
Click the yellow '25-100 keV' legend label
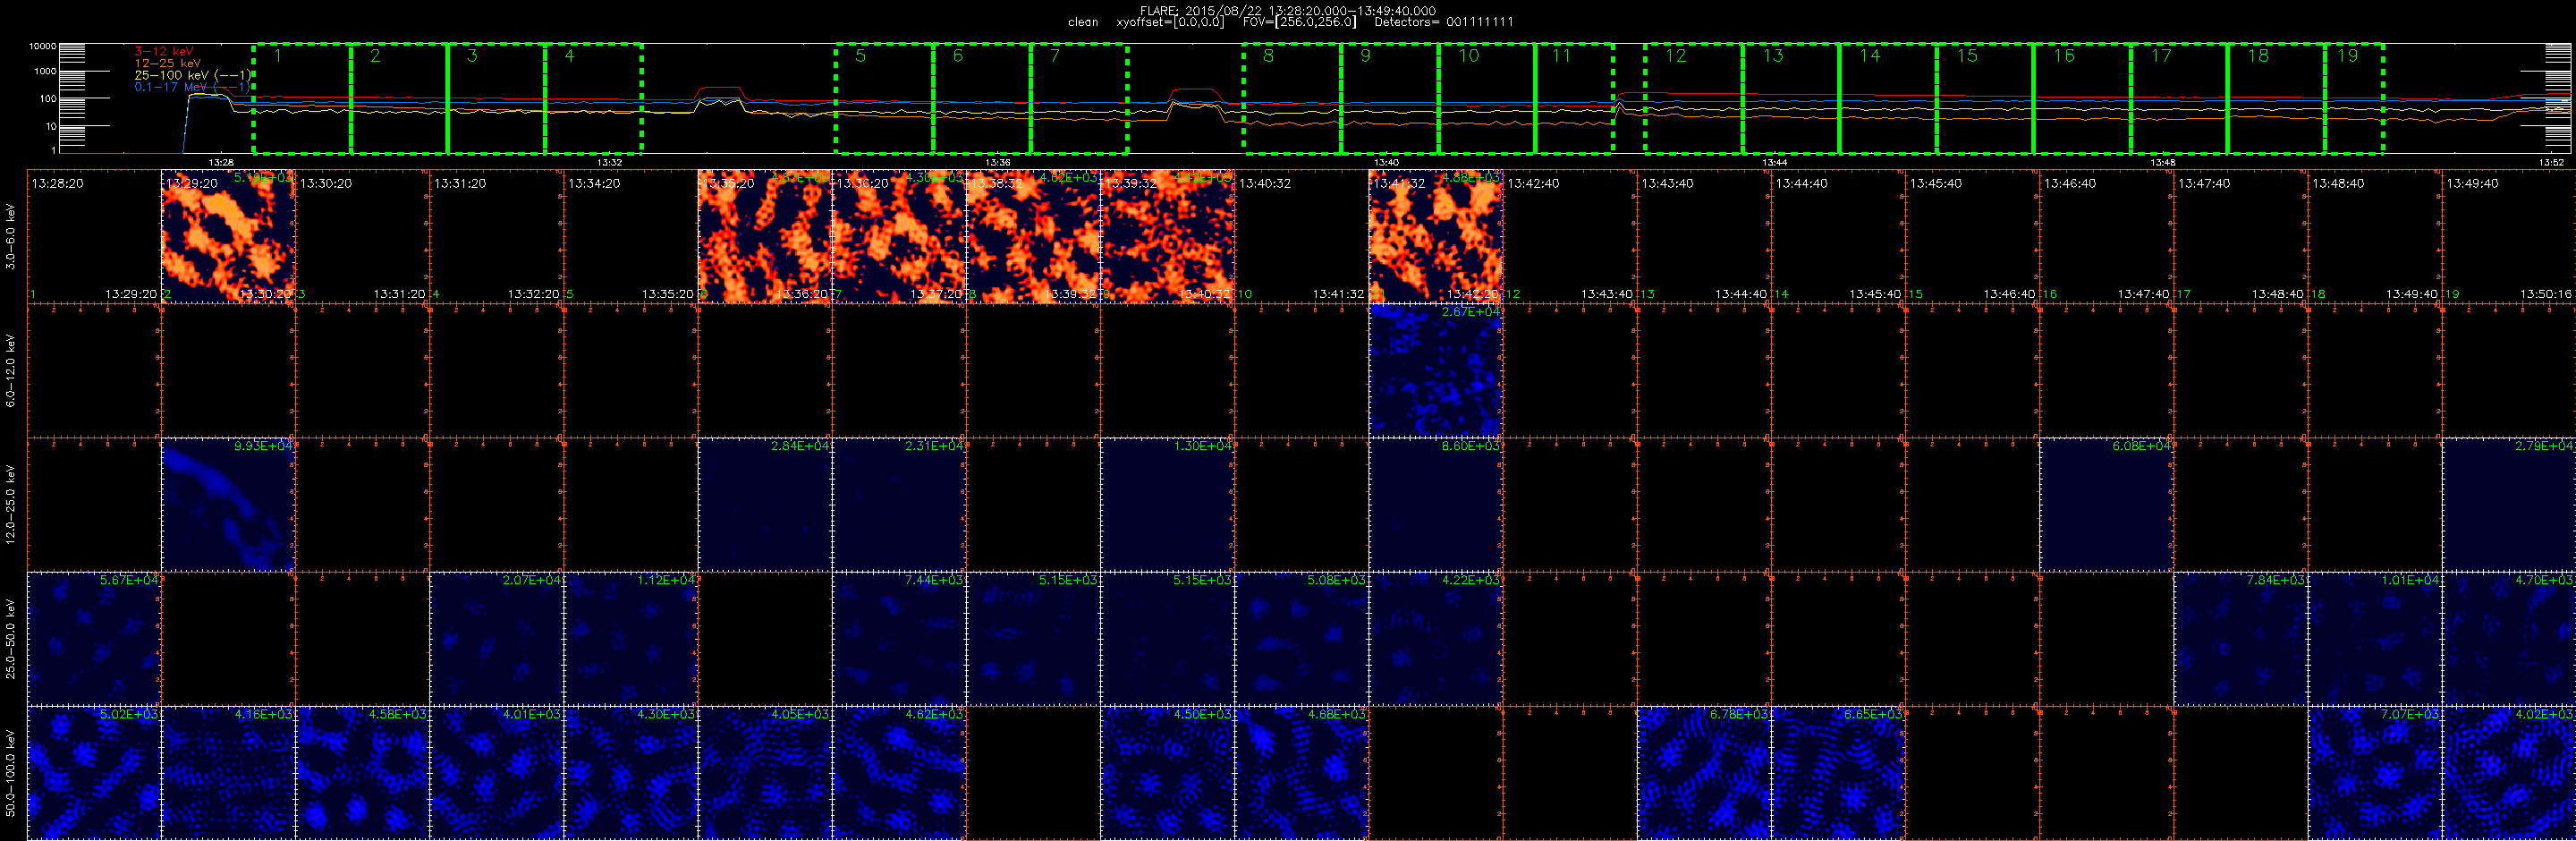coord(191,75)
